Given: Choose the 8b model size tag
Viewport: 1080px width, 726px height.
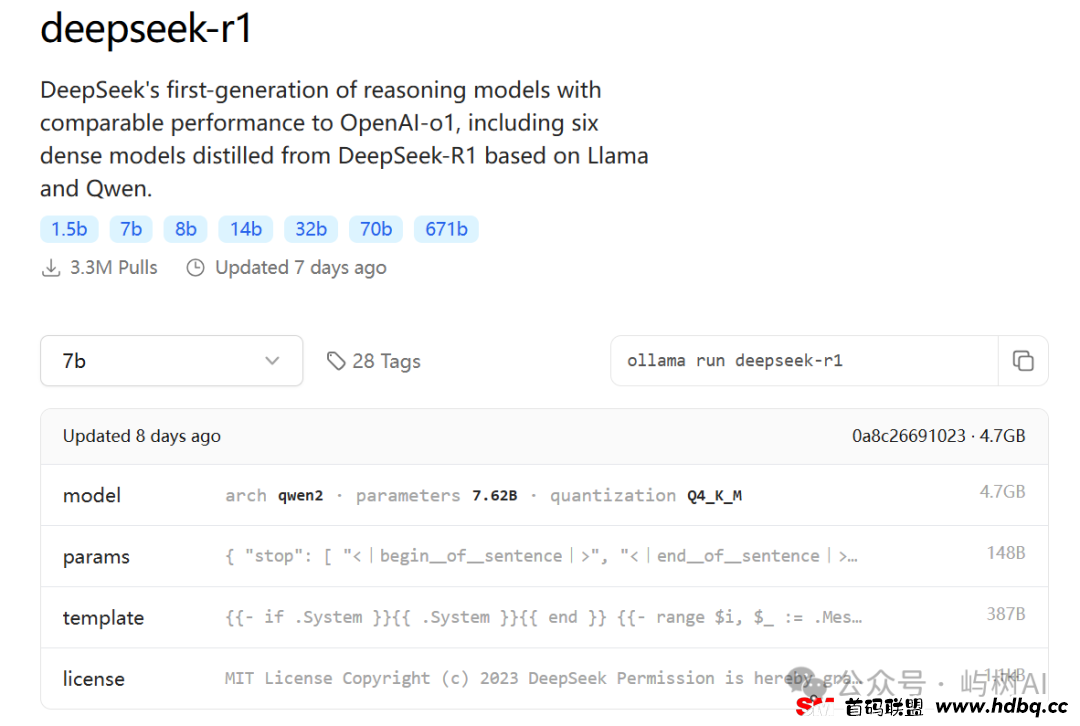Looking at the screenshot, I should pyautogui.click(x=185, y=229).
